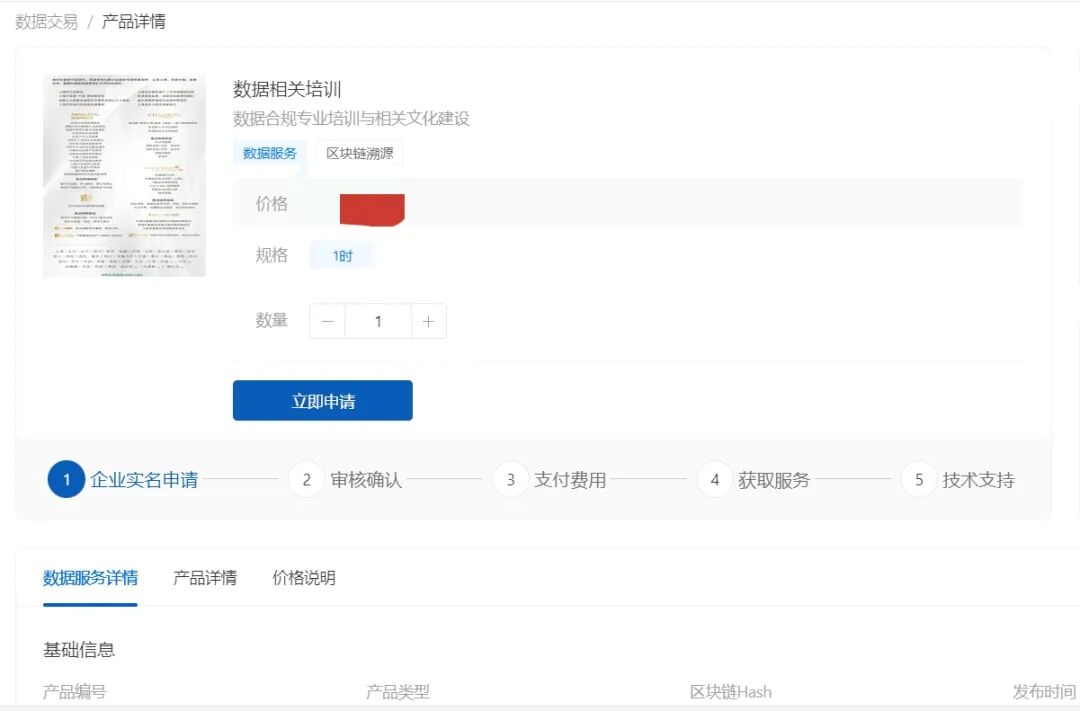
Task: Increase quantity with the plus stepper
Action: pyautogui.click(x=429, y=320)
